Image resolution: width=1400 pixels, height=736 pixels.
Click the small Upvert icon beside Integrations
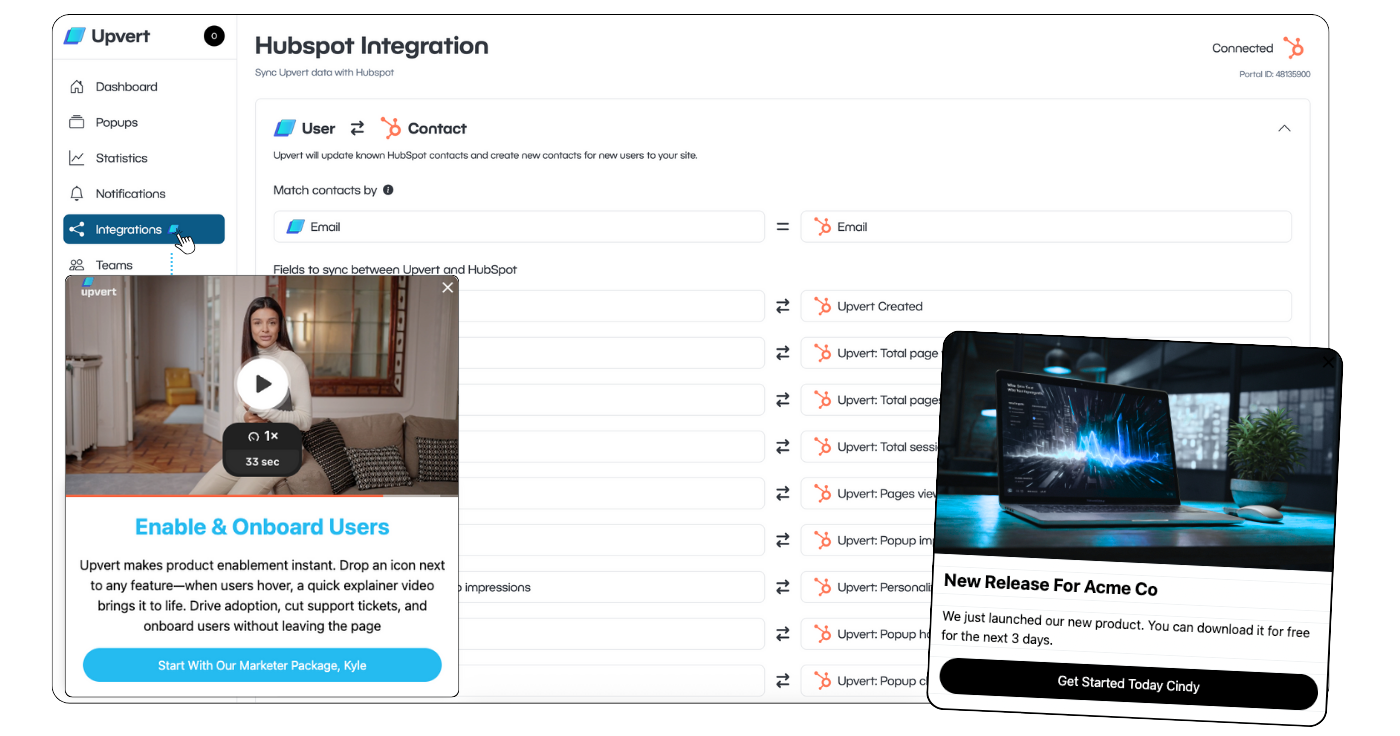[x=174, y=229]
